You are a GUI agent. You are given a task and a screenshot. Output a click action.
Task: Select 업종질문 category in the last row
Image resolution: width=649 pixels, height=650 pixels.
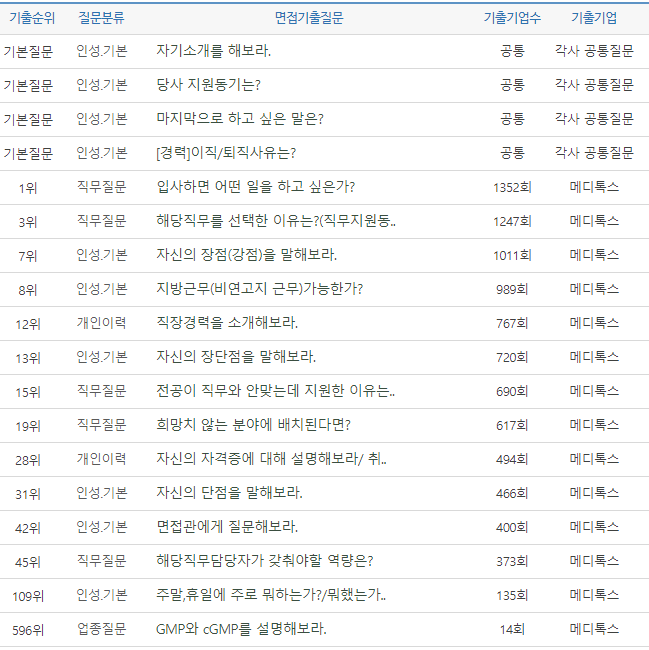[x=101, y=629]
